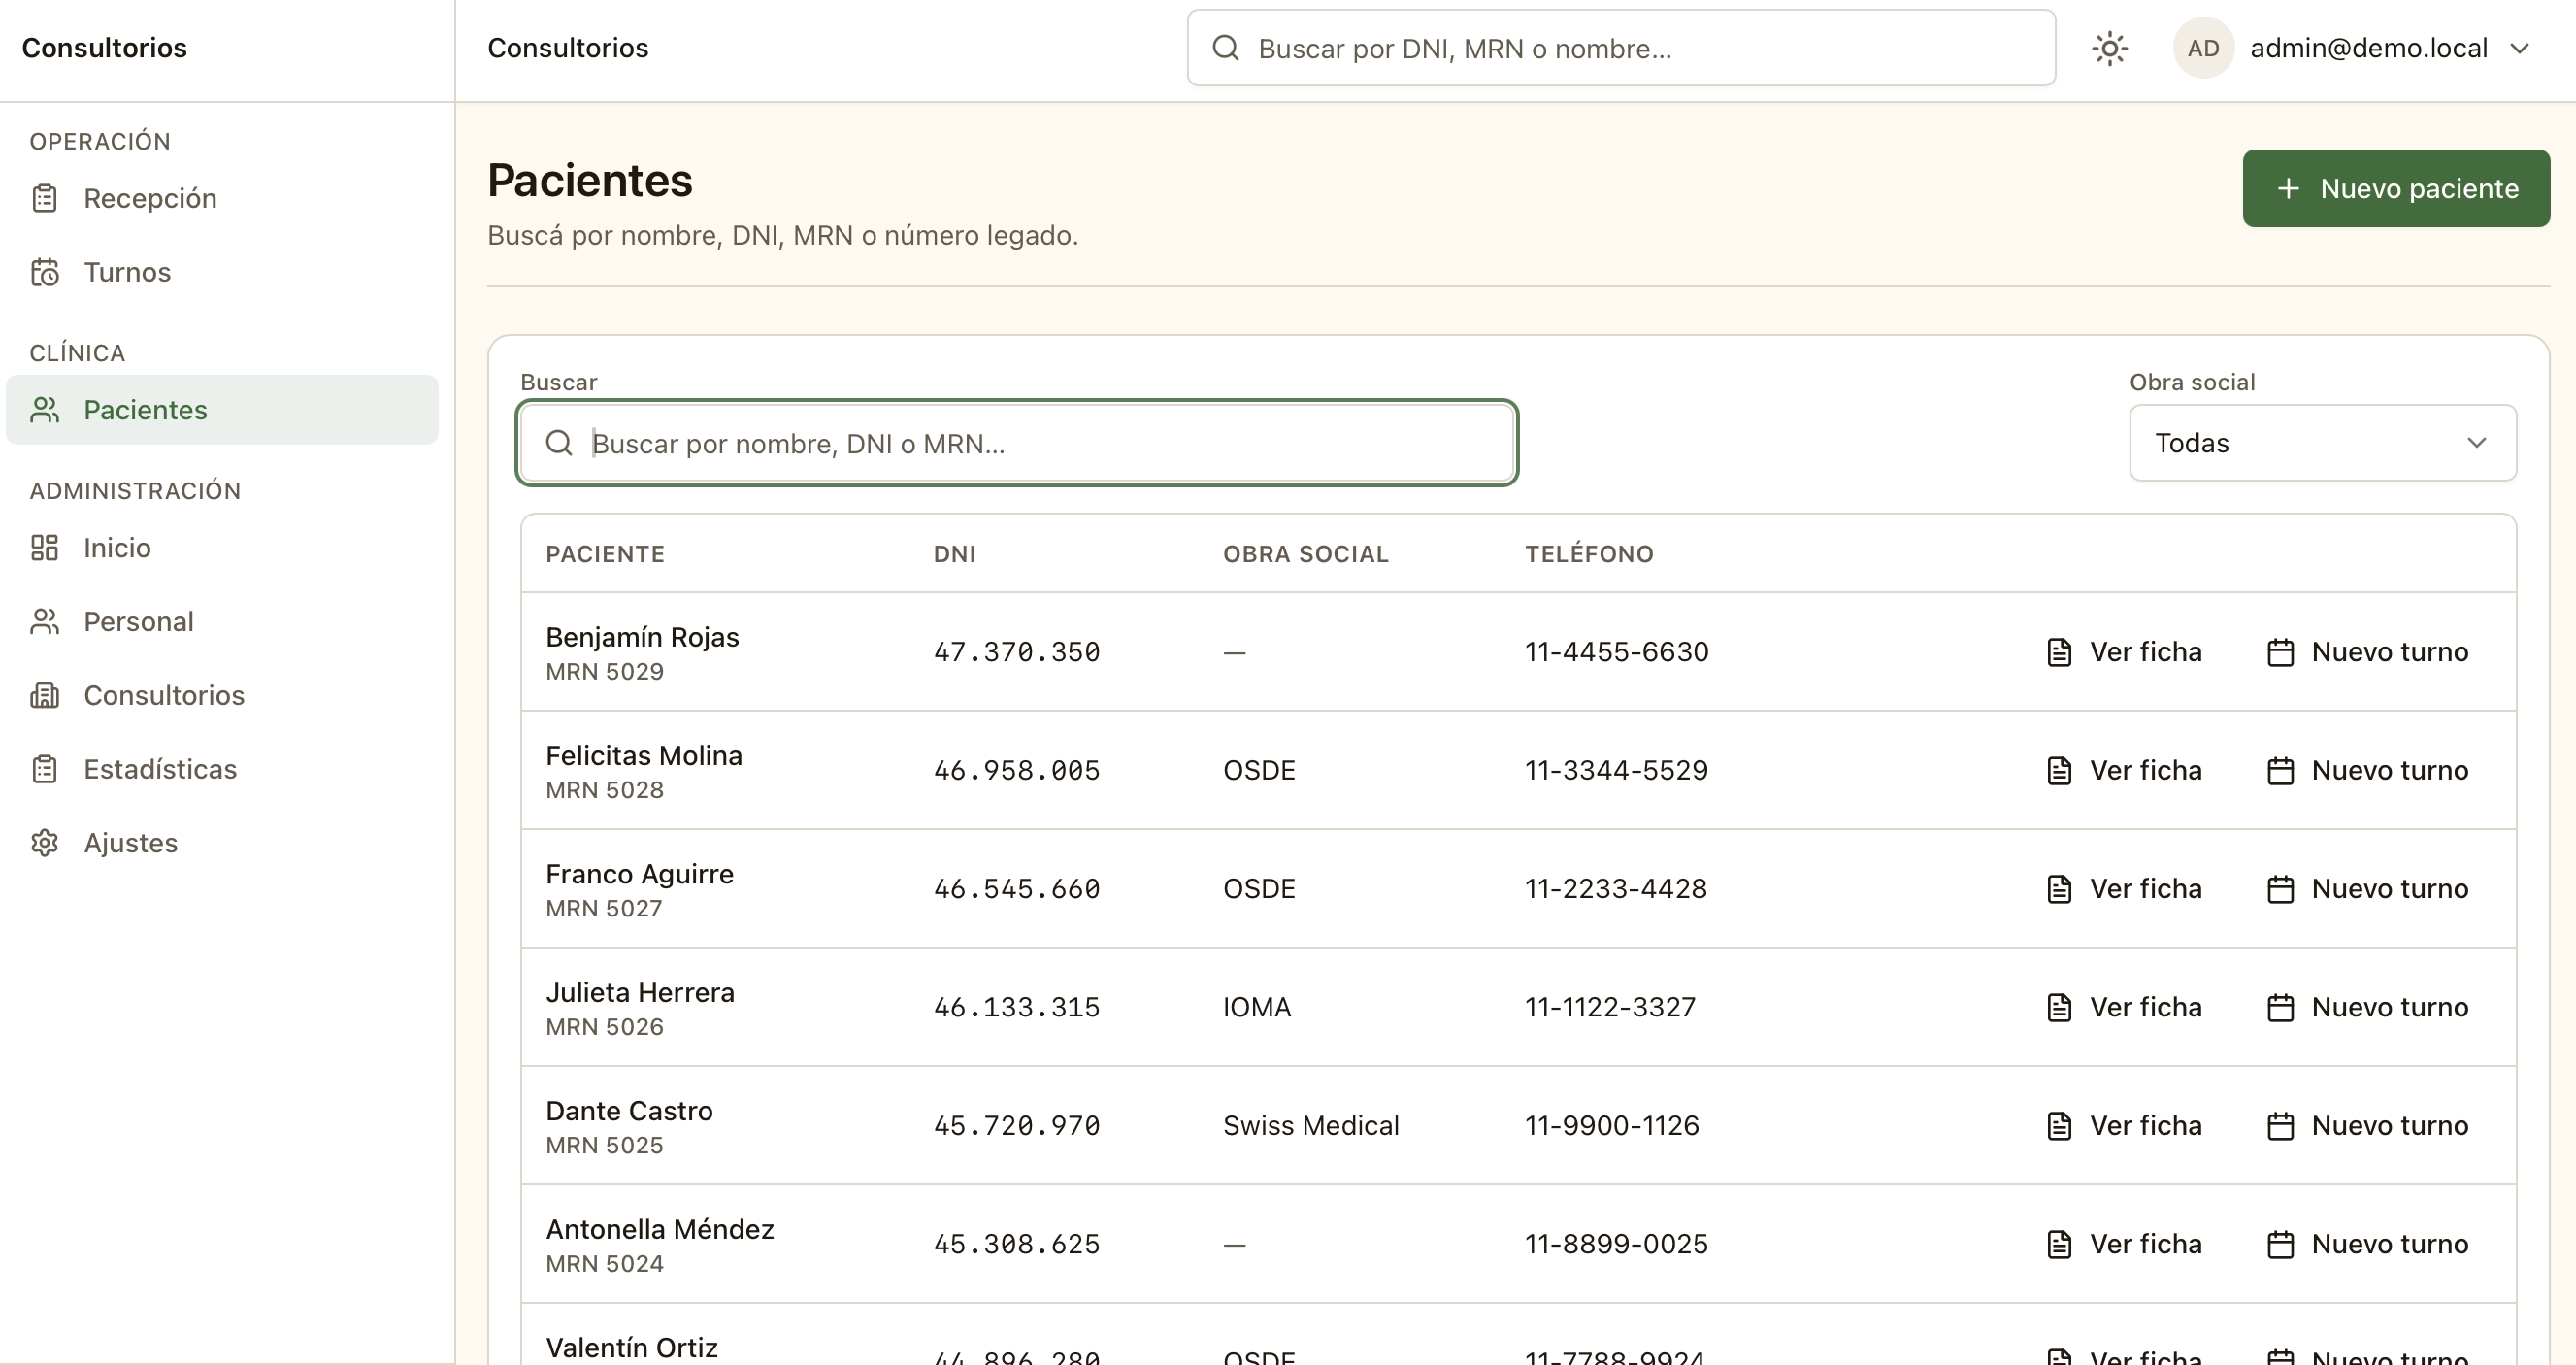
Task: Click the DNI value 45.308.625
Action: click(1016, 1244)
